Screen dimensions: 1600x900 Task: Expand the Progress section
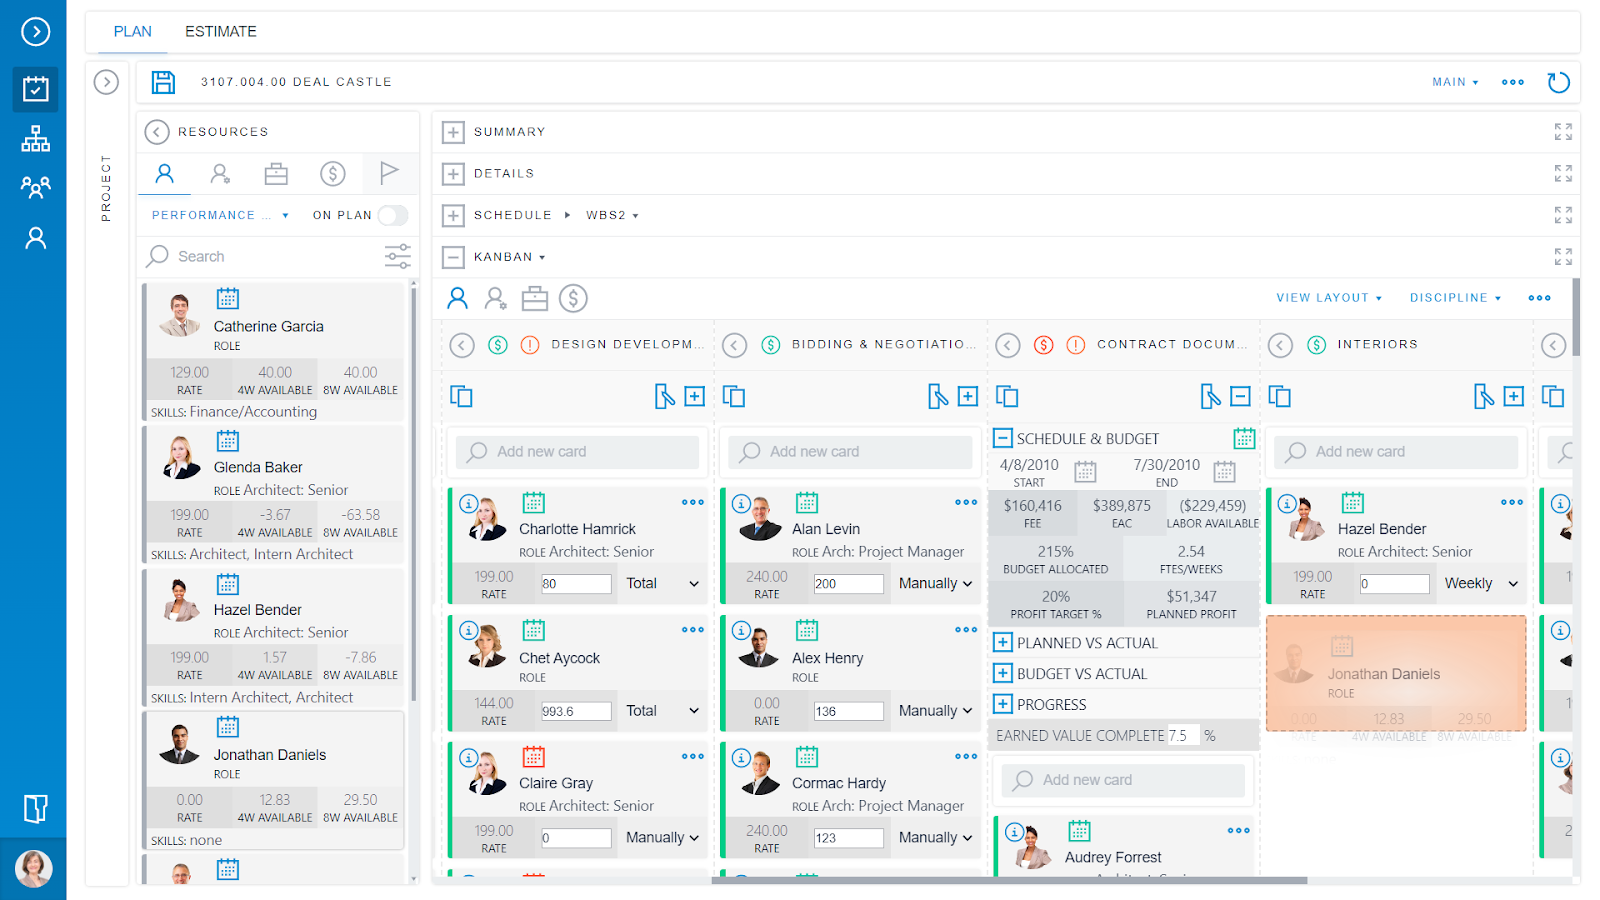coord(1002,704)
